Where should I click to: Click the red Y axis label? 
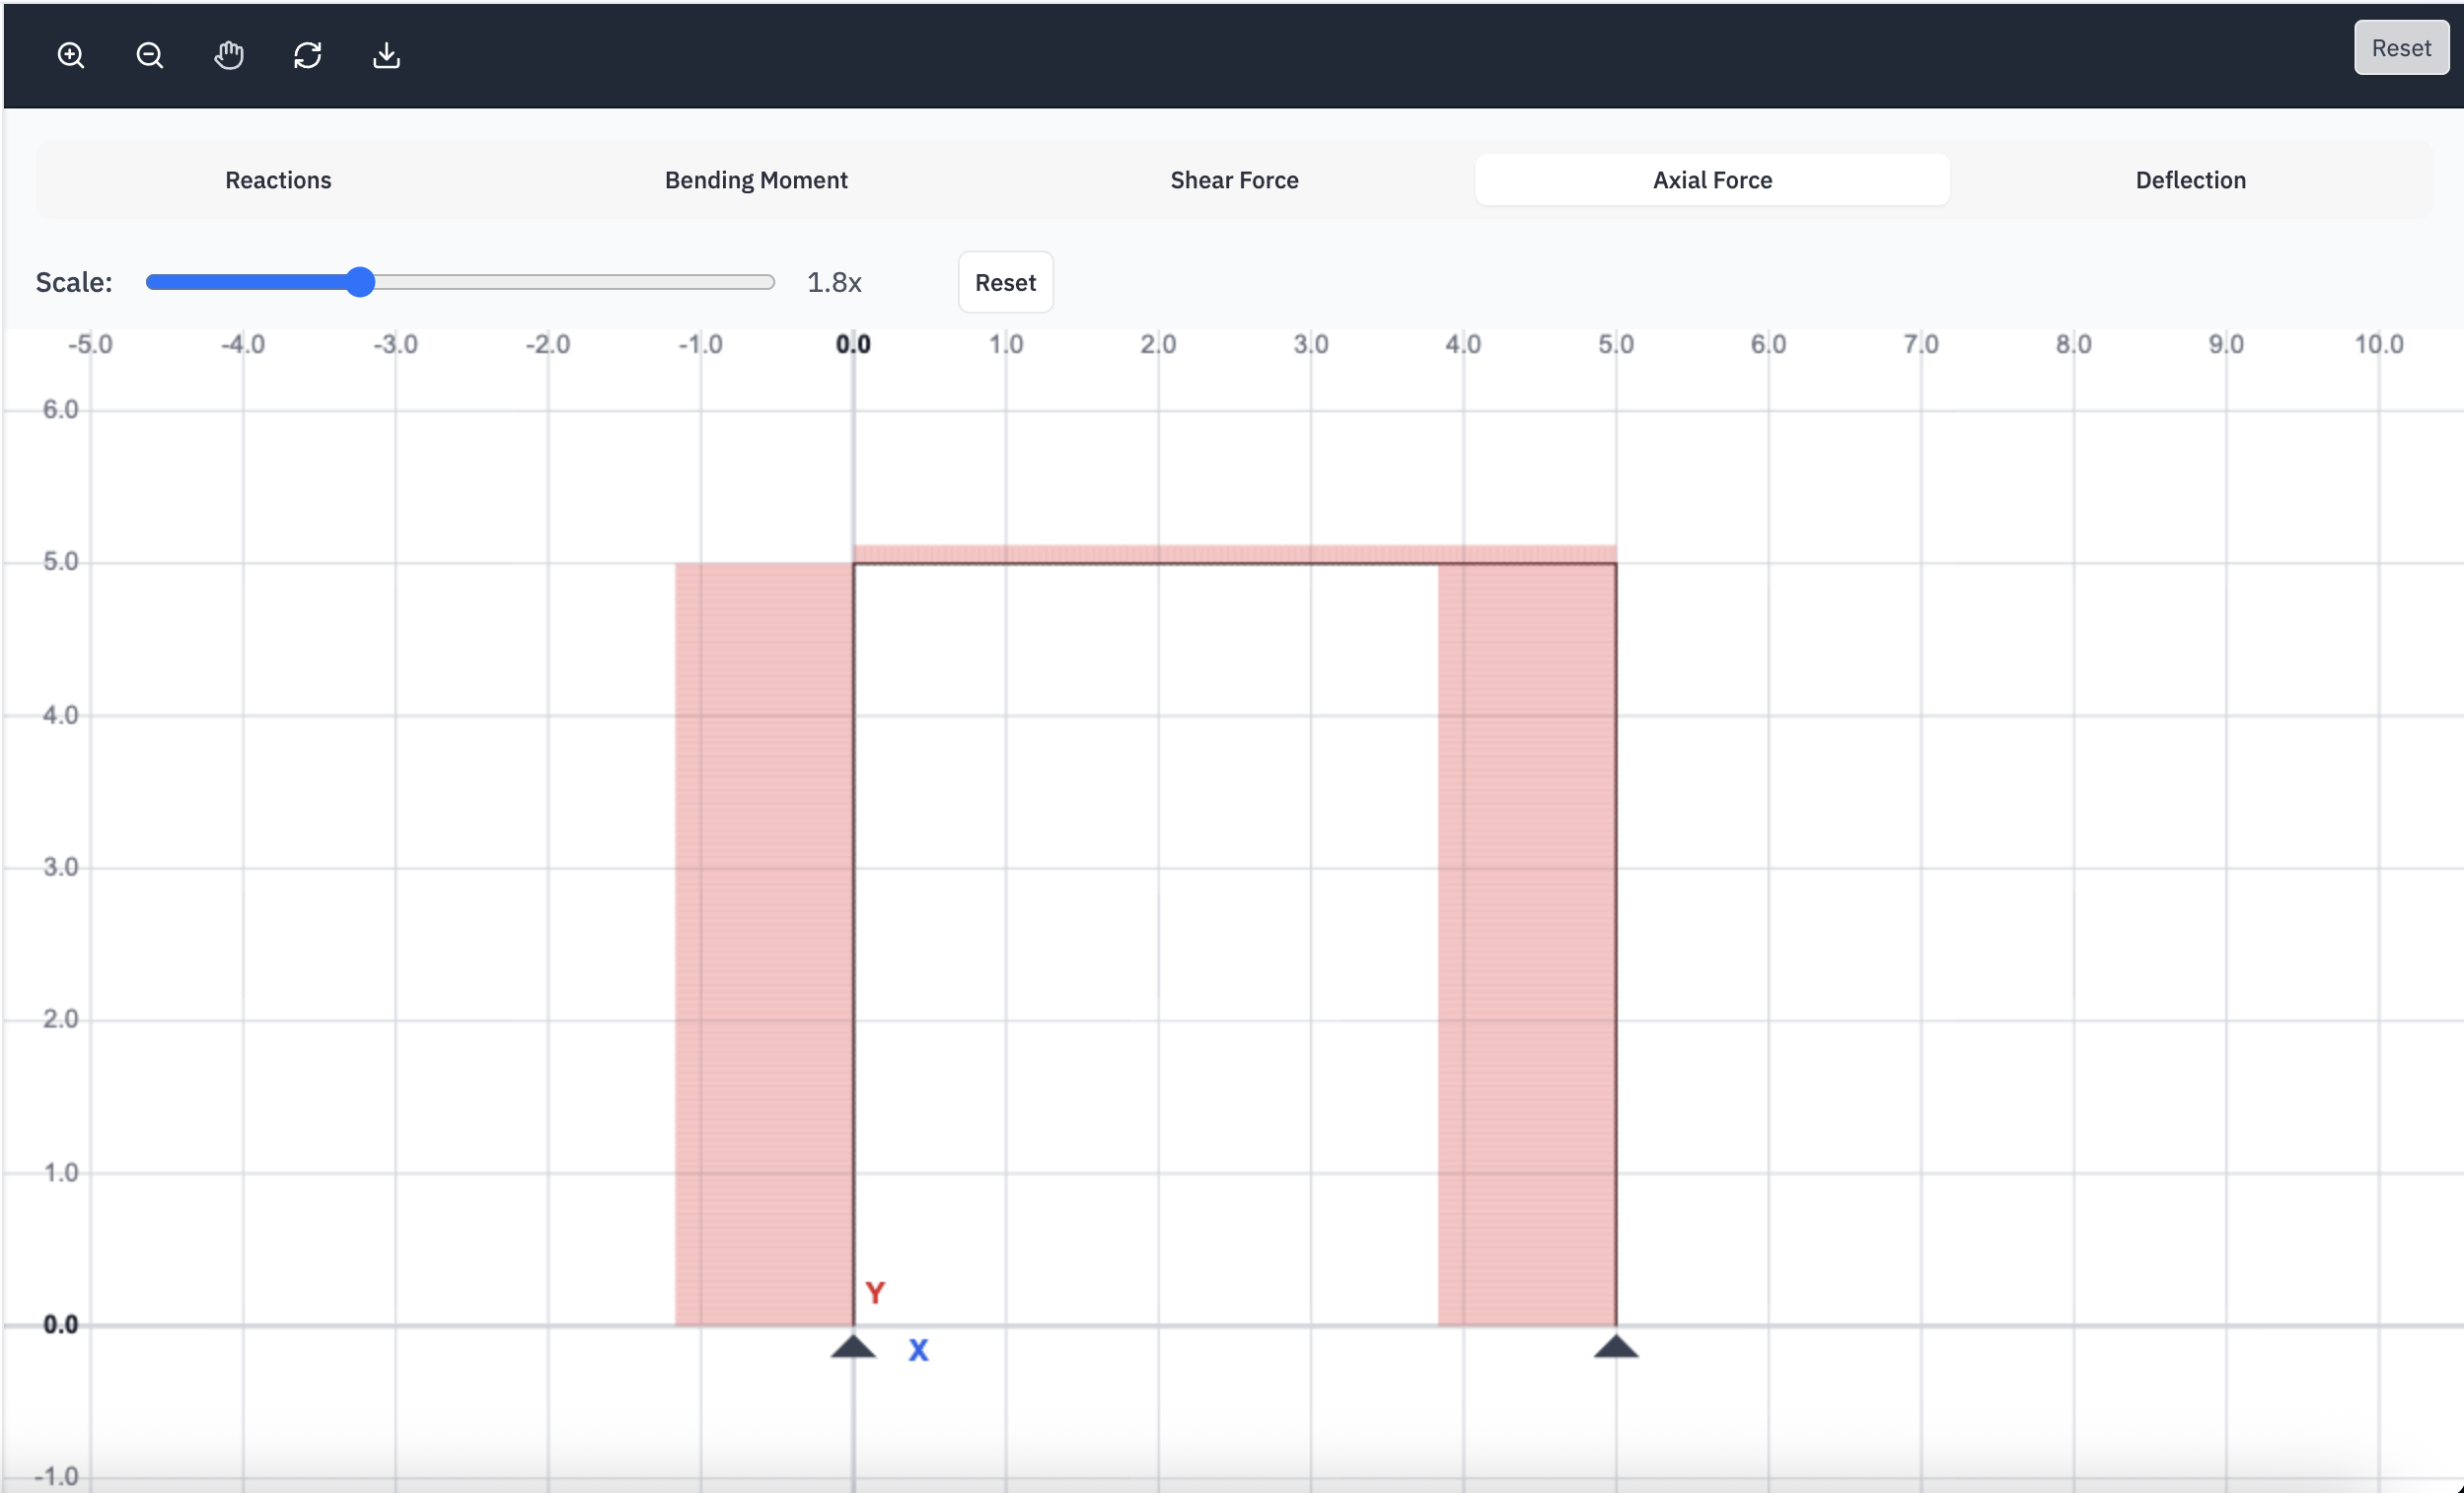click(x=875, y=1293)
